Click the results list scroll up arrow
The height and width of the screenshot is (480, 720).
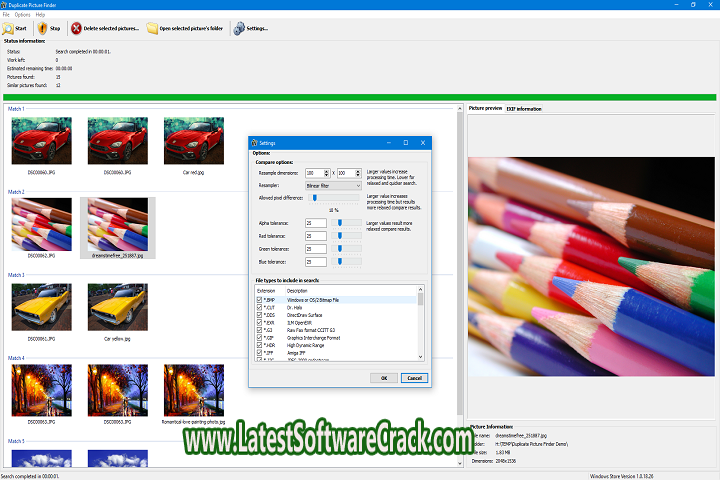click(x=460, y=108)
